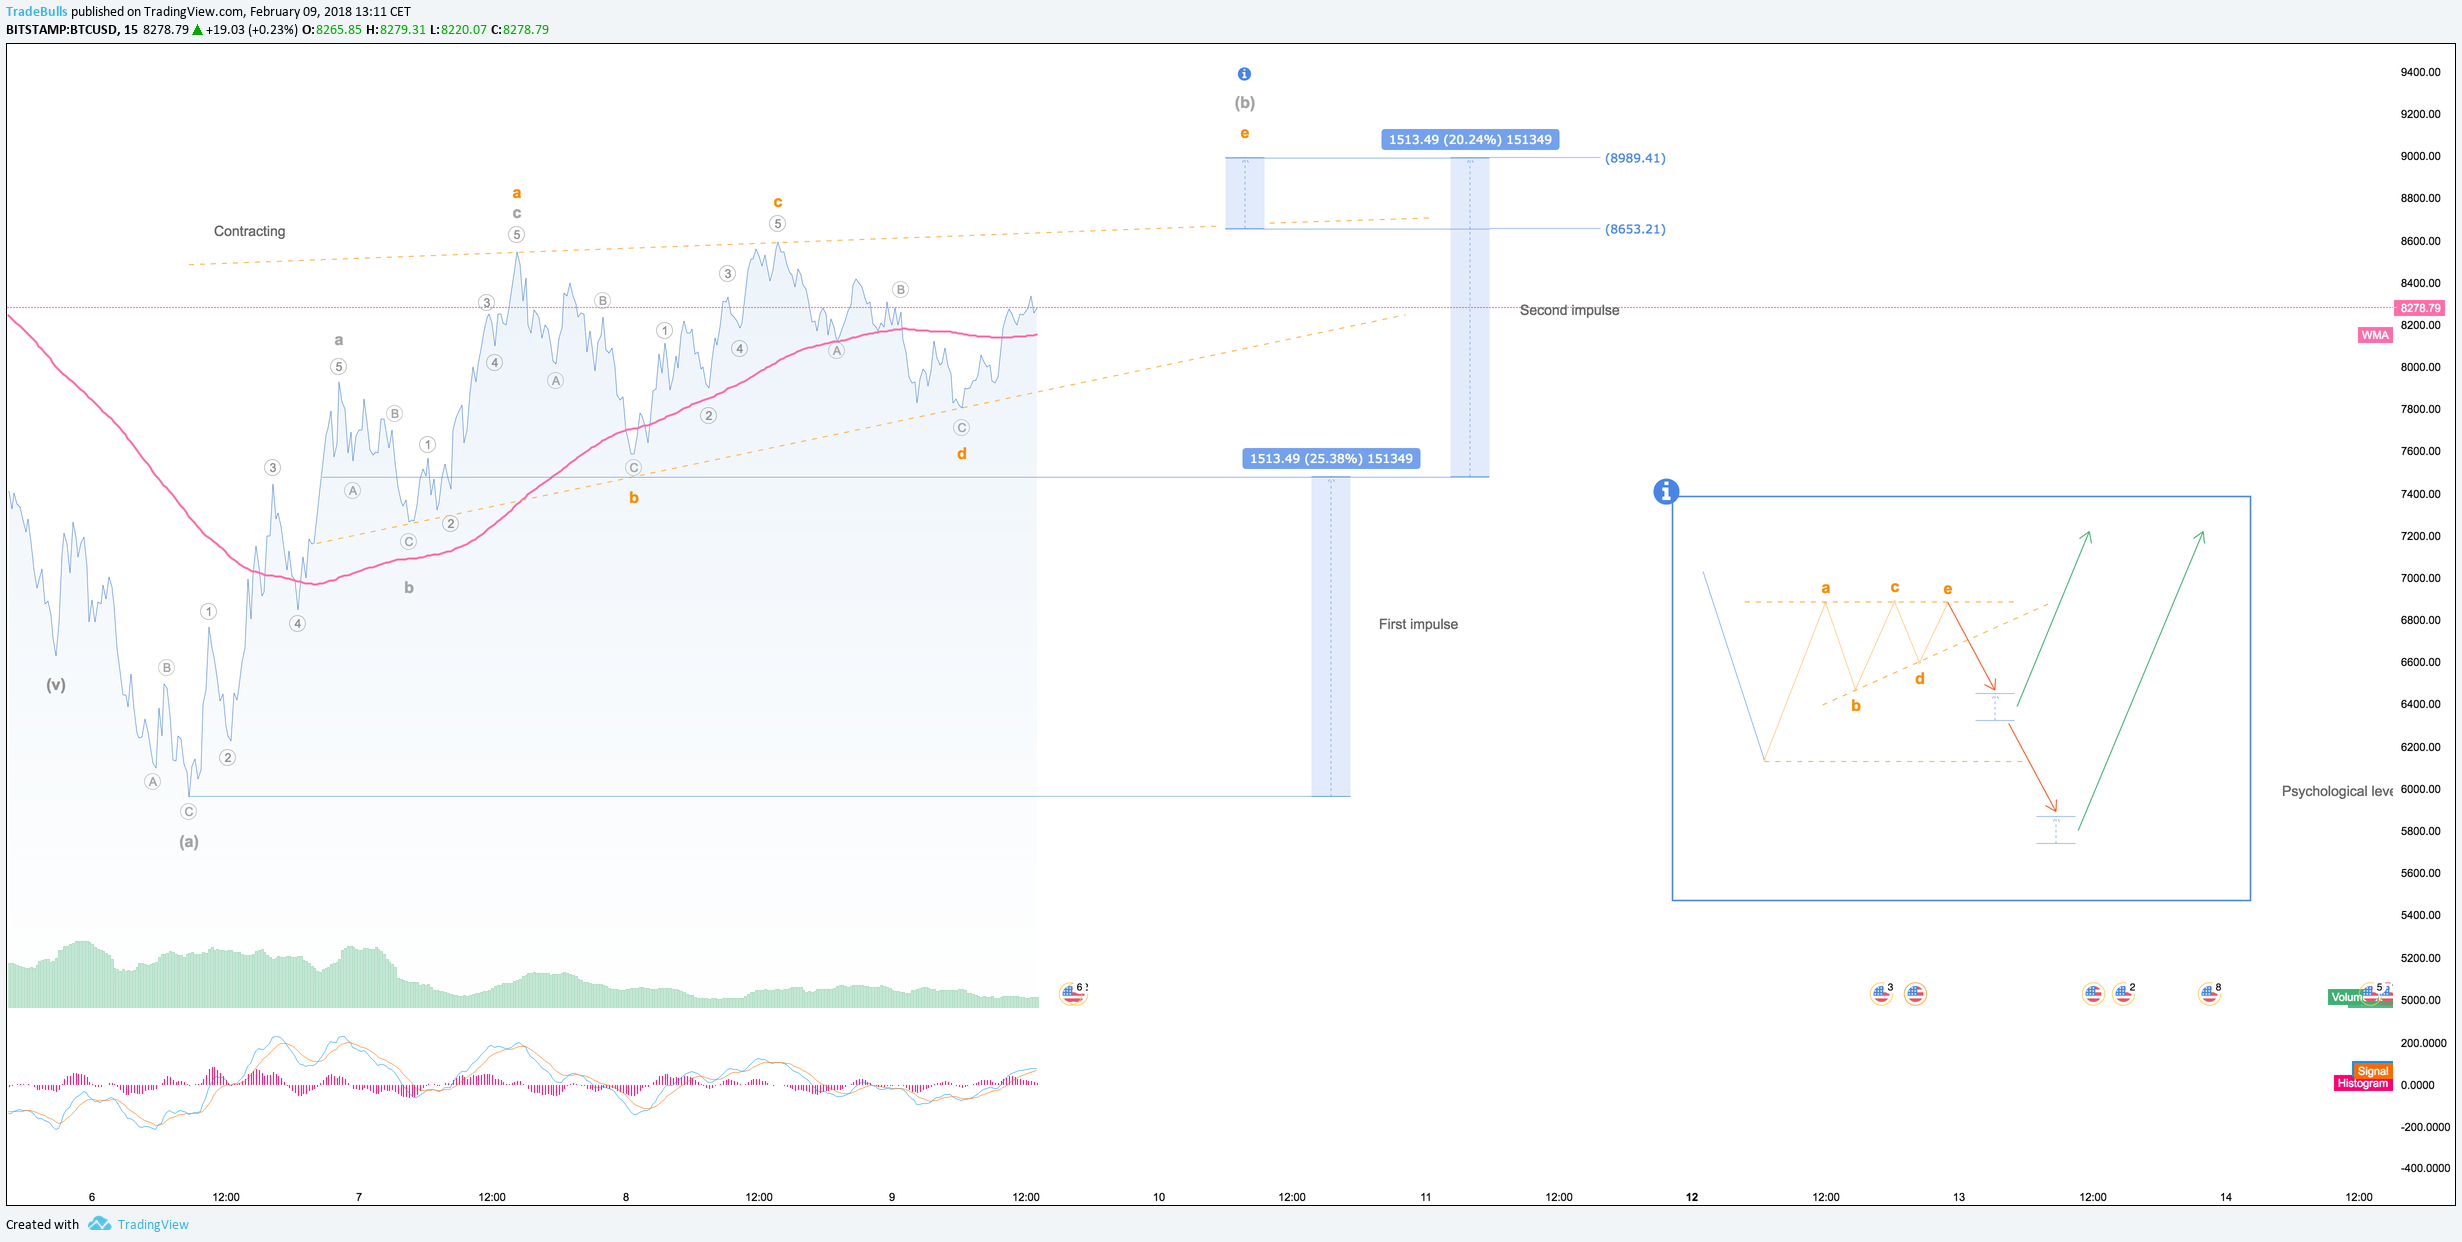This screenshot has width=2462, height=1242.
Task: Click date 7 on the time axis
Action: pyautogui.click(x=359, y=1197)
